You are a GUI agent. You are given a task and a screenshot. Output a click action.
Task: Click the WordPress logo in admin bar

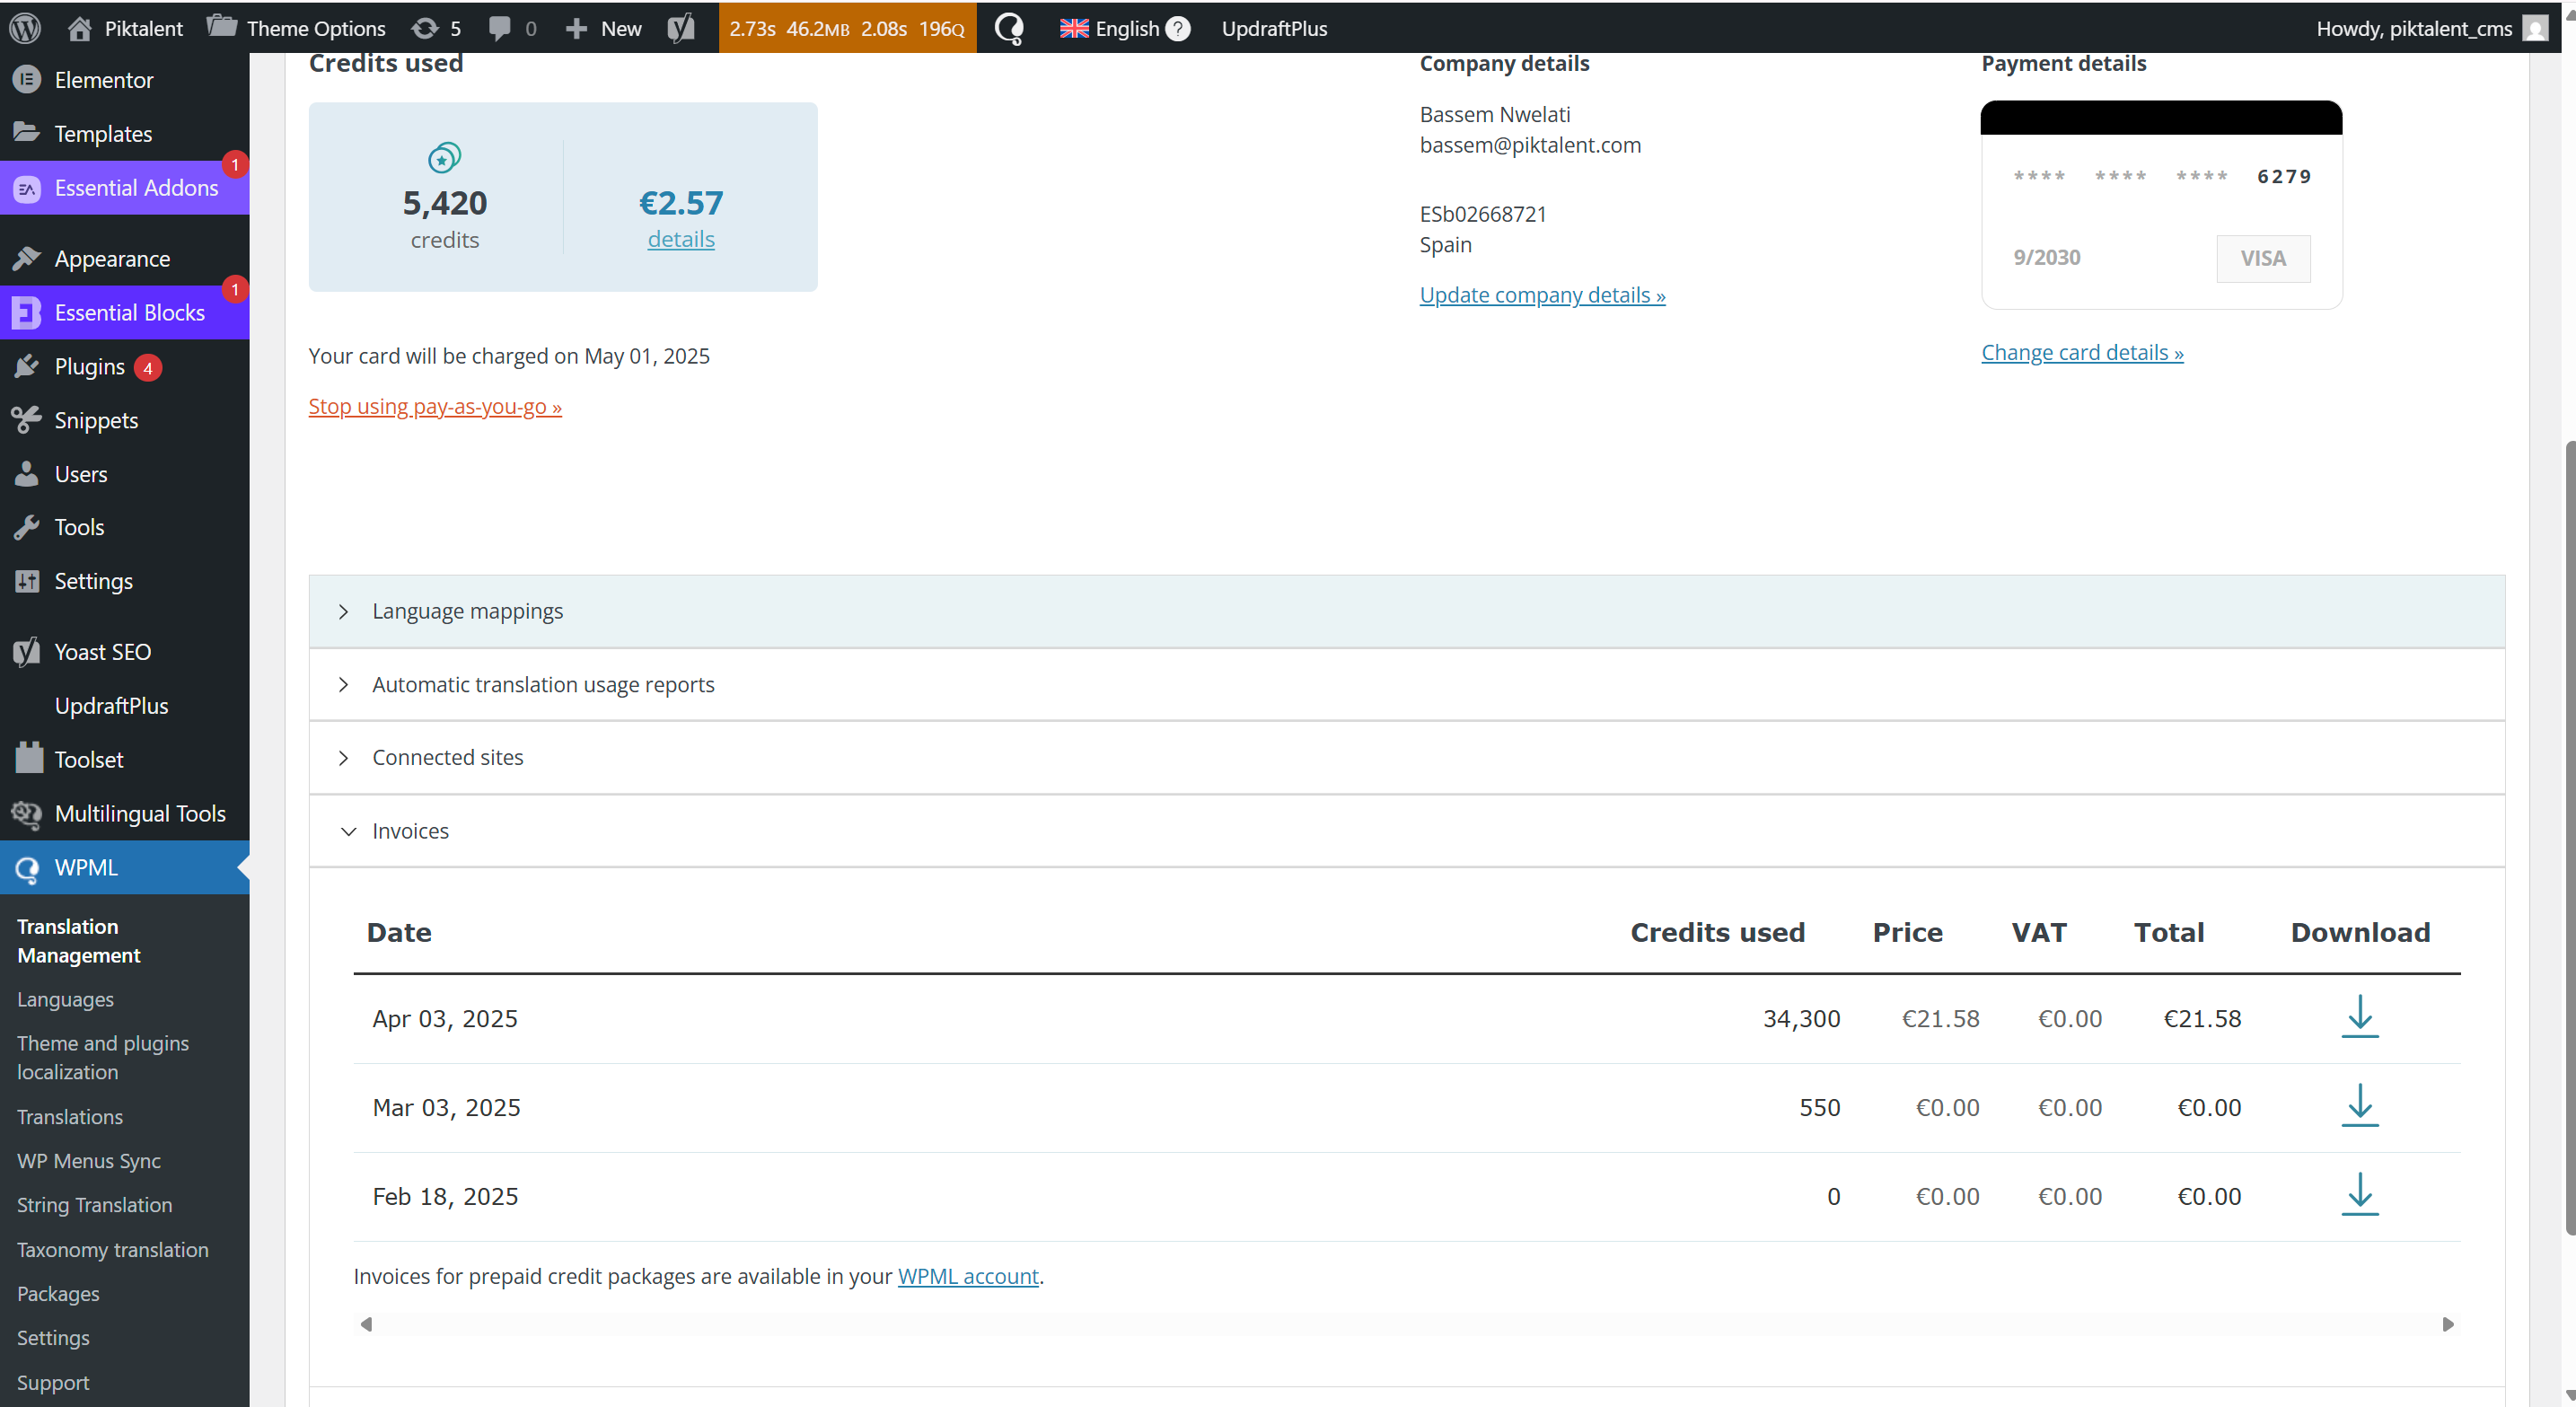click(25, 28)
